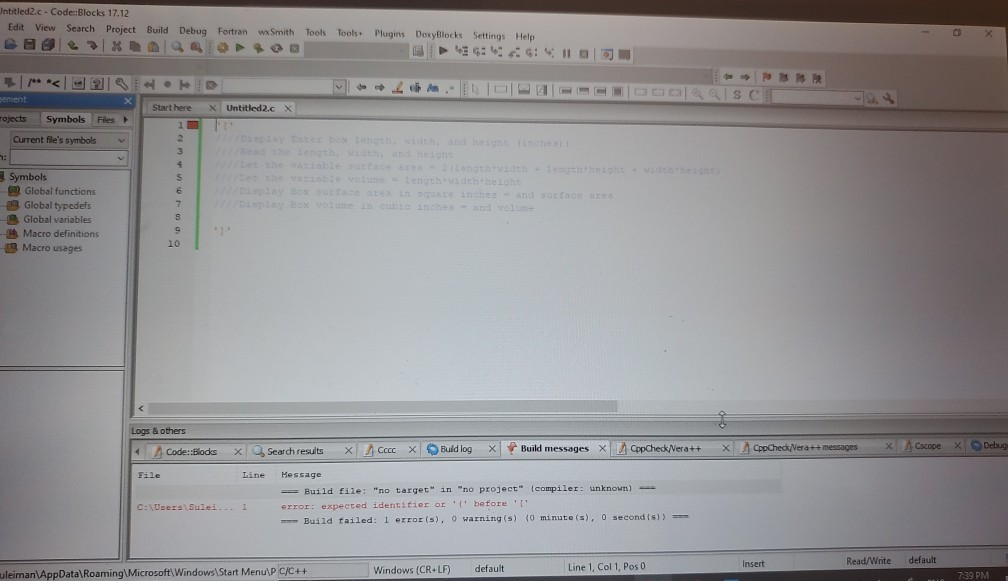This screenshot has height=581, width=1008.
Task: Toggle Insert mode in the status bar
Action: point(753,563)
